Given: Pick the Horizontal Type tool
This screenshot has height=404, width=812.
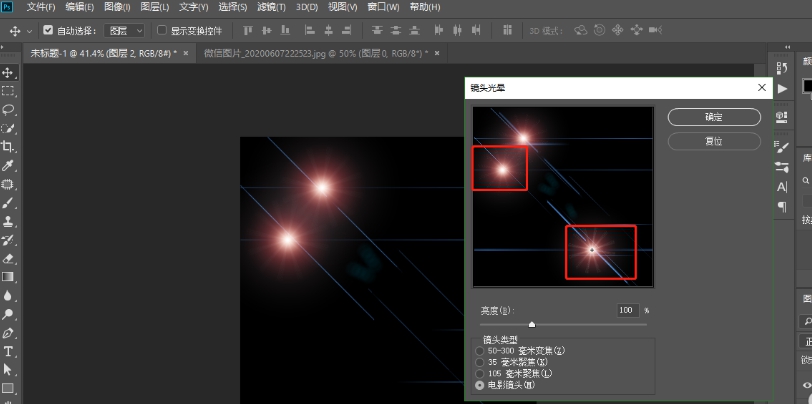Looking at the screenshot, I should pos(8,351).
